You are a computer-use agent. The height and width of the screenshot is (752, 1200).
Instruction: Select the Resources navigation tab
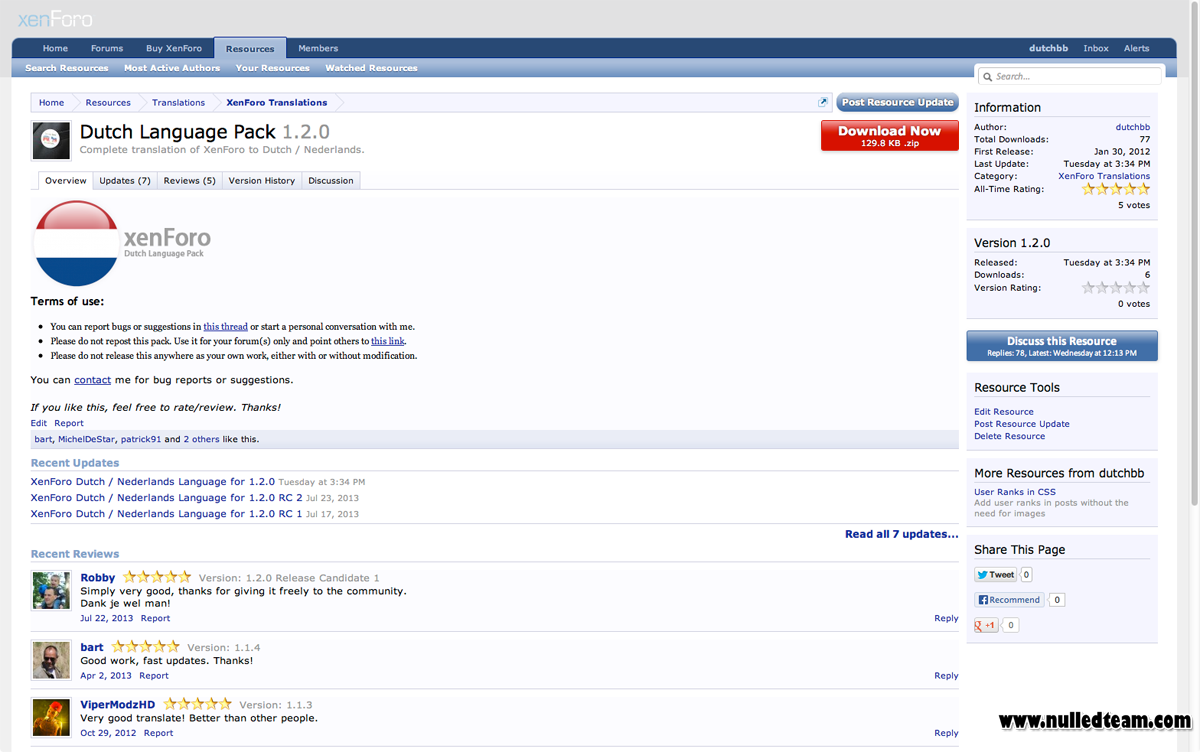[x=250, y=48]
